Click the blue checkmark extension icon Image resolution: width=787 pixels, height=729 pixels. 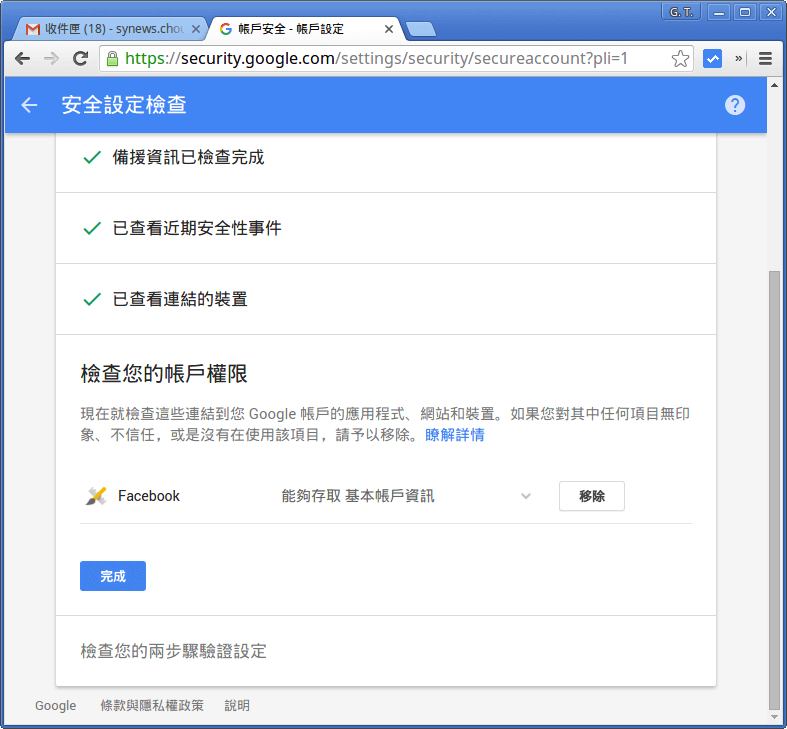point(712,59)
